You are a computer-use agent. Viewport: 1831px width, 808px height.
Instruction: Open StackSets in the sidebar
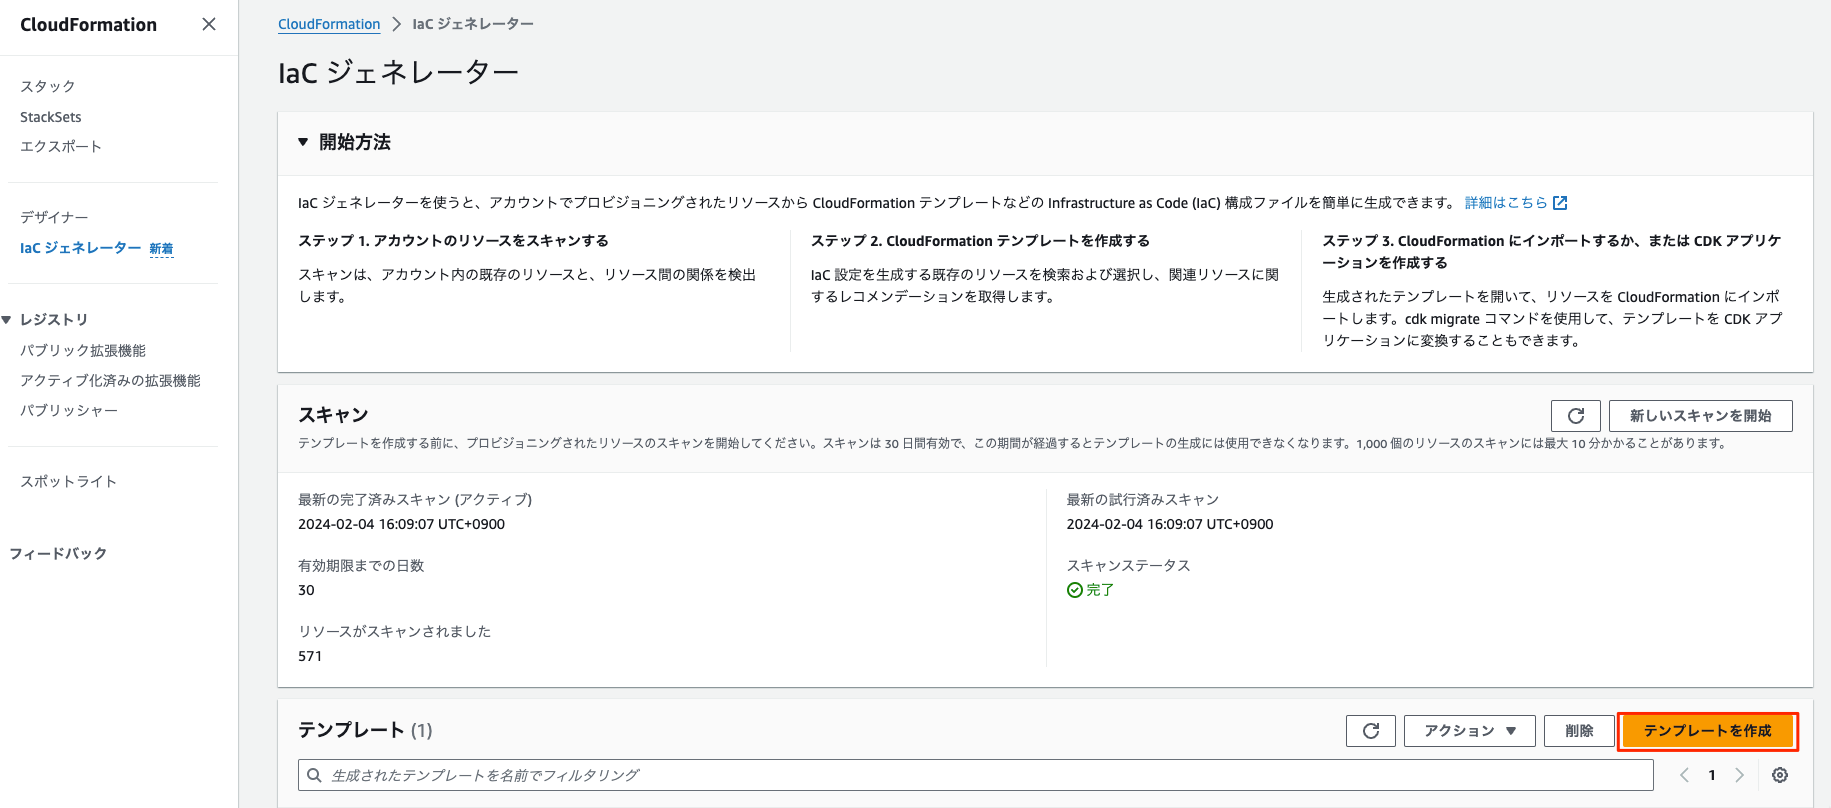tap(51, 117)
